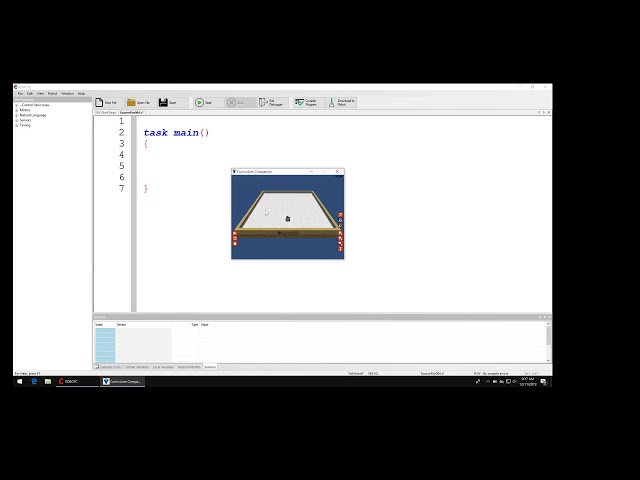Open the Window menu
This screenshot has height=480, width=640.
pos(67,93)
